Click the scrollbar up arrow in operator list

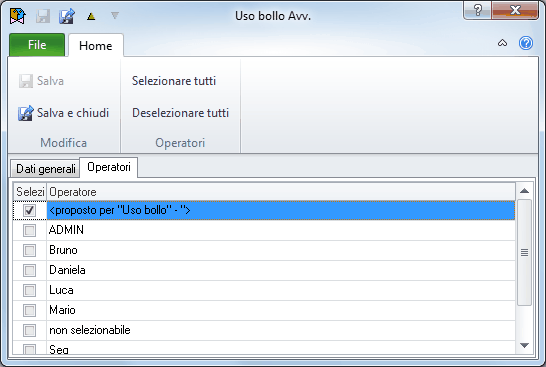524,191
